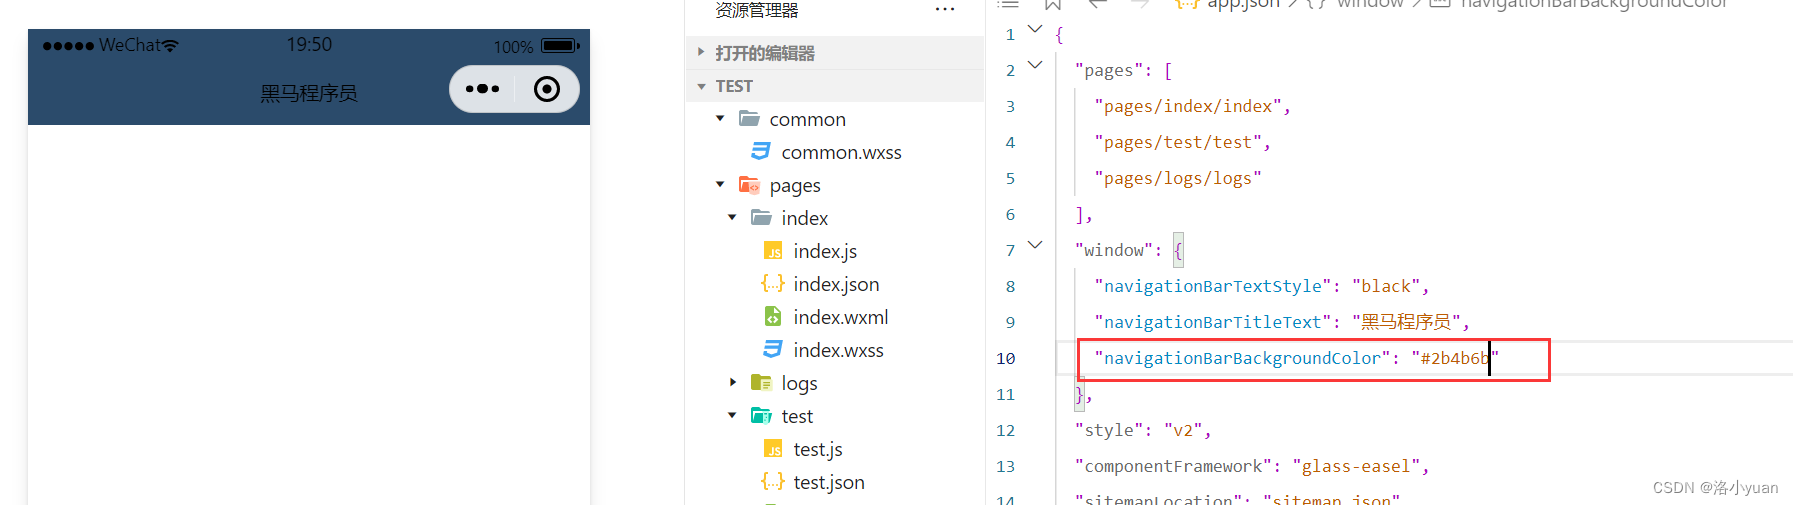Screen dimensions: 1793x505
Task: Open the simulator capsule menu (three dots)
Action: click(482, 89)
